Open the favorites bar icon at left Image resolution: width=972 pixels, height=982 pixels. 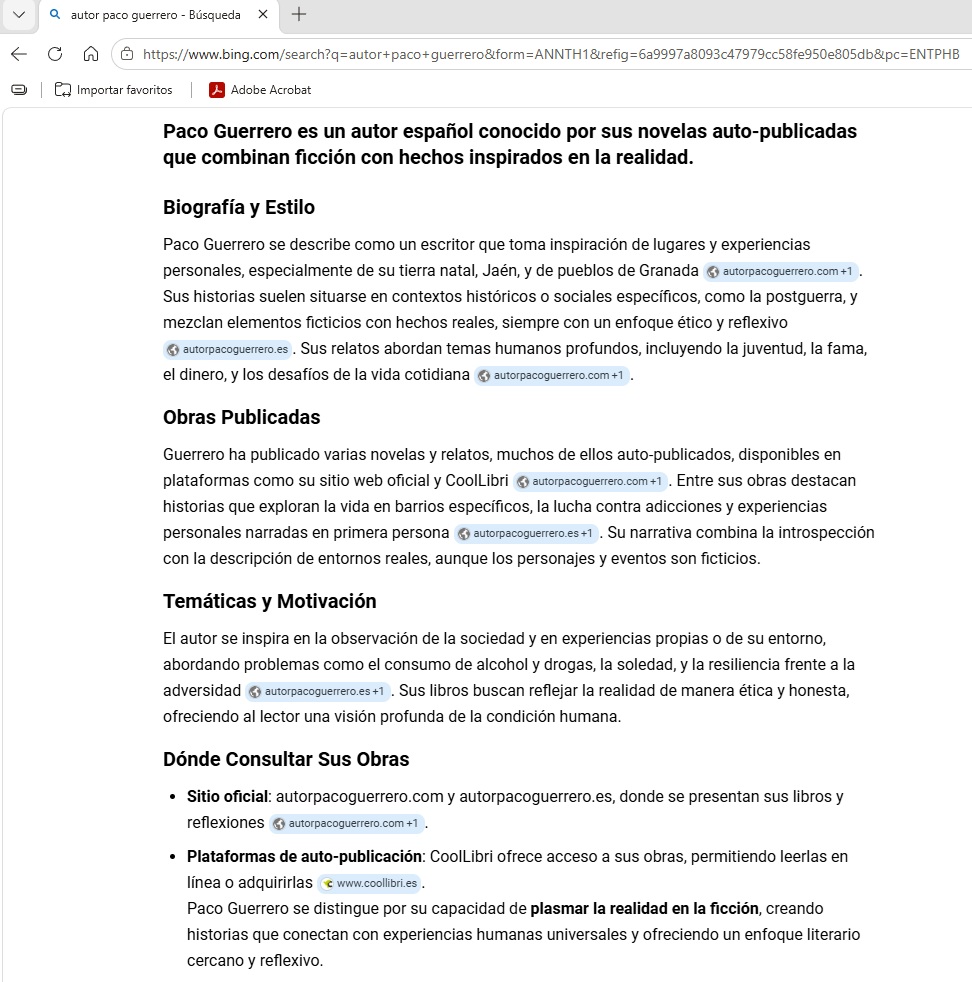click(19, 90)
